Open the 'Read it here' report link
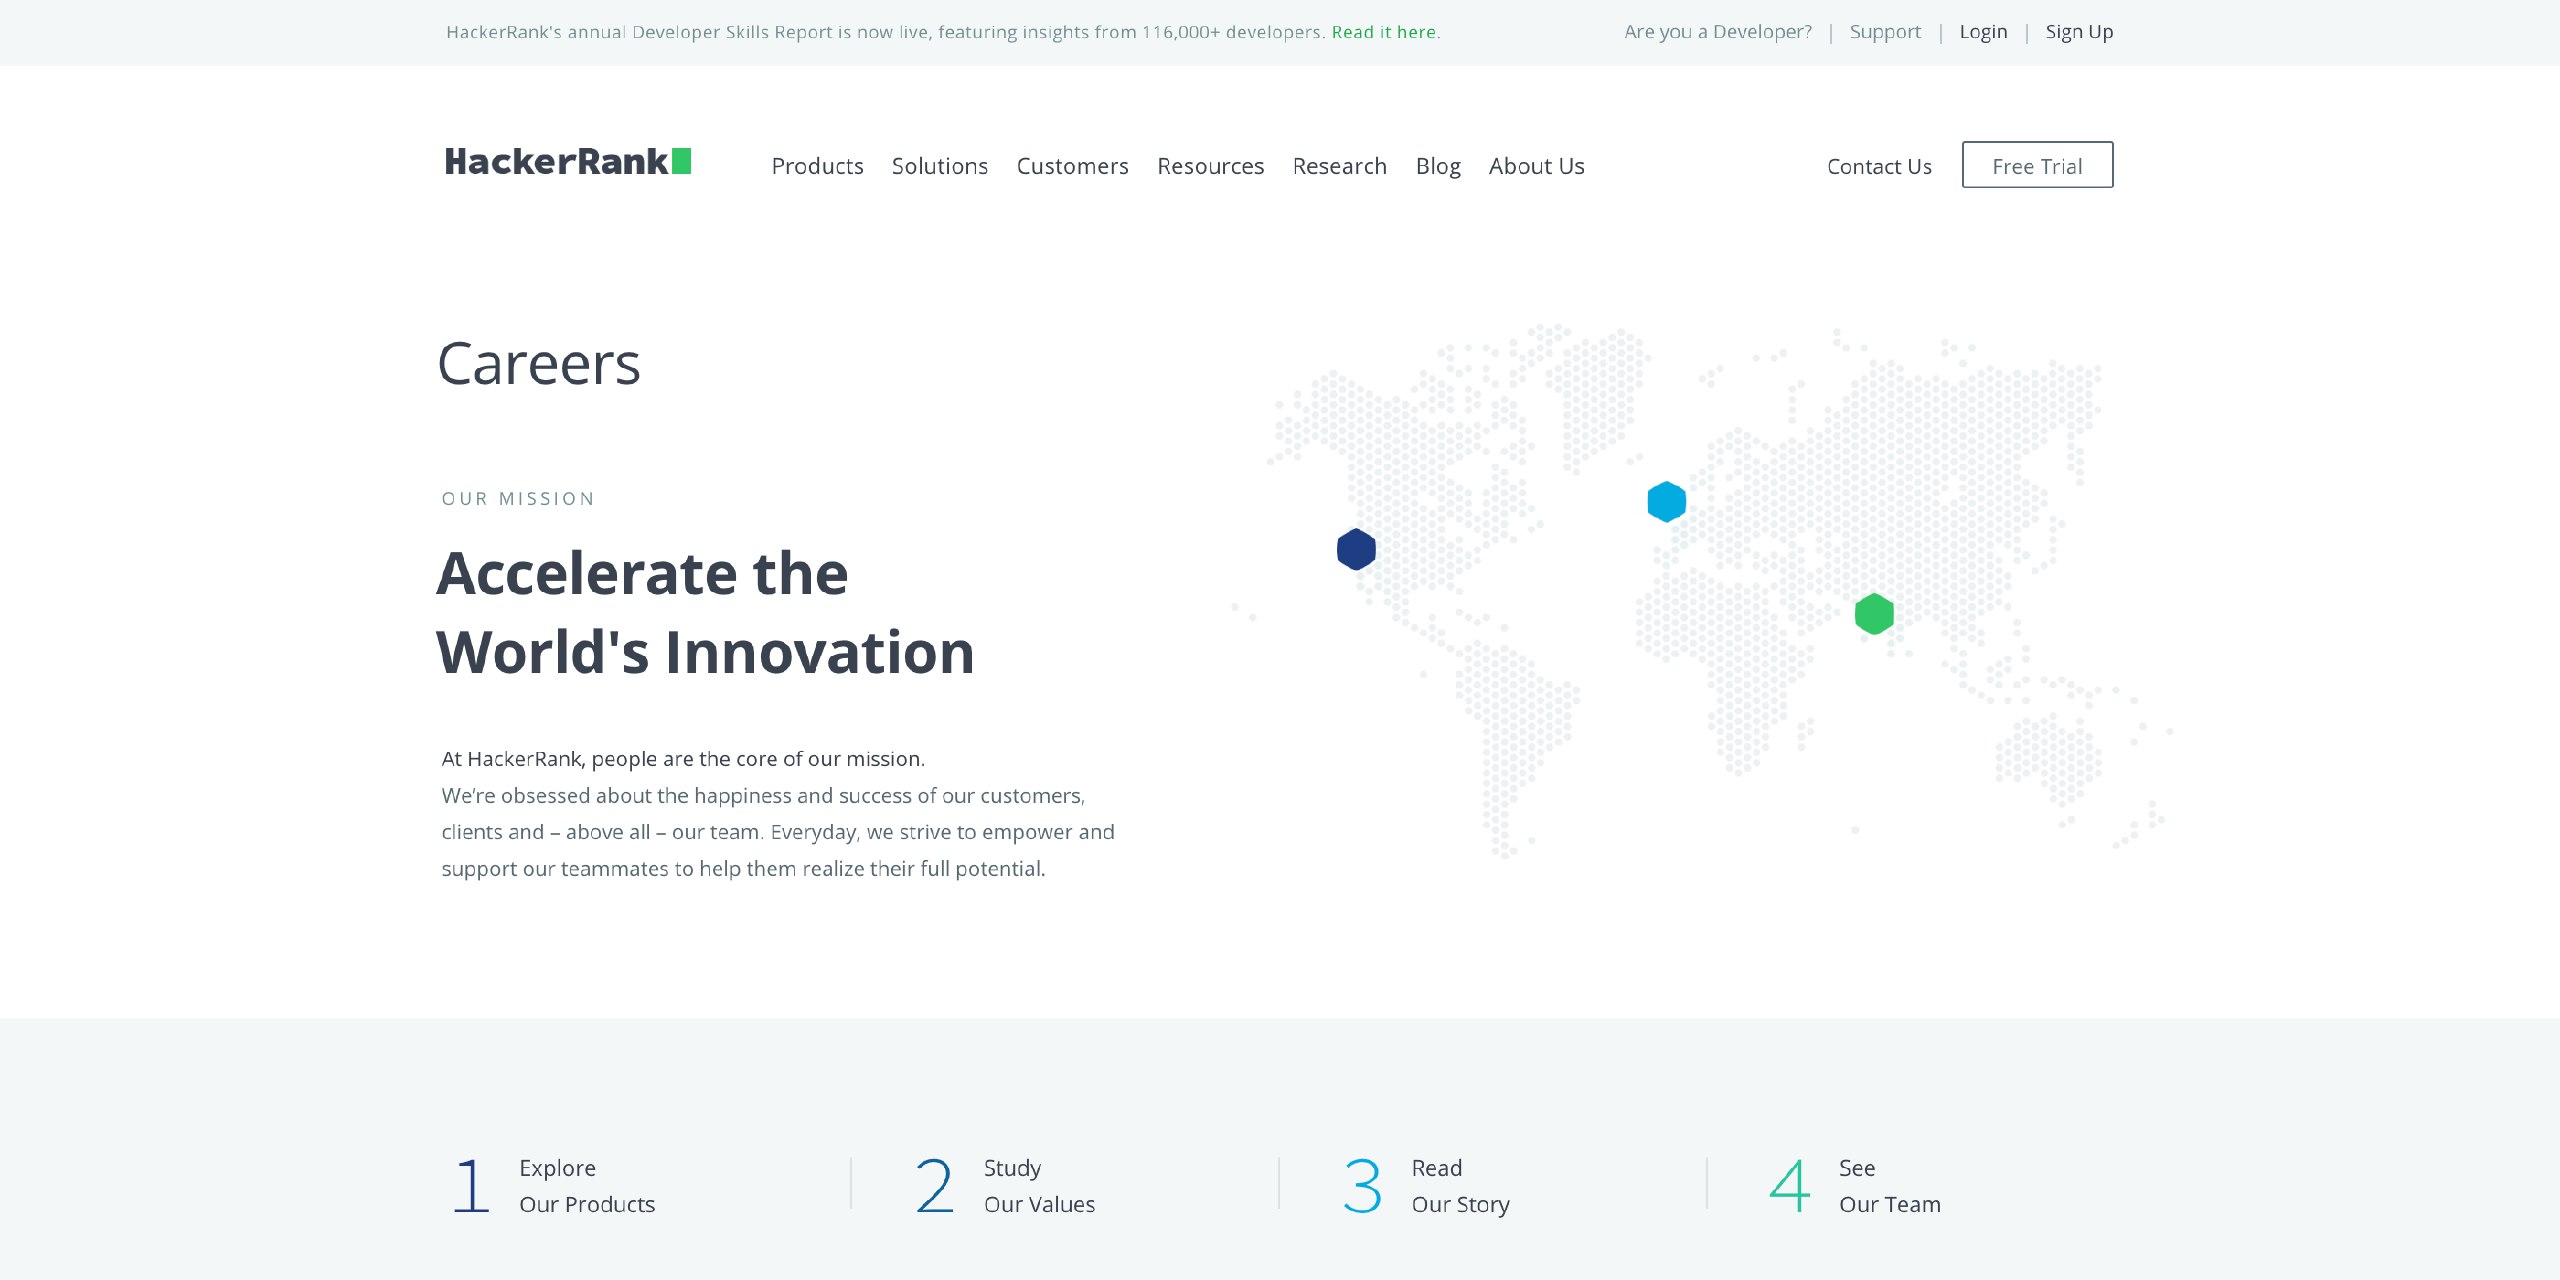Screen dimensions: 2560x1280 (x=1384, y=32)
